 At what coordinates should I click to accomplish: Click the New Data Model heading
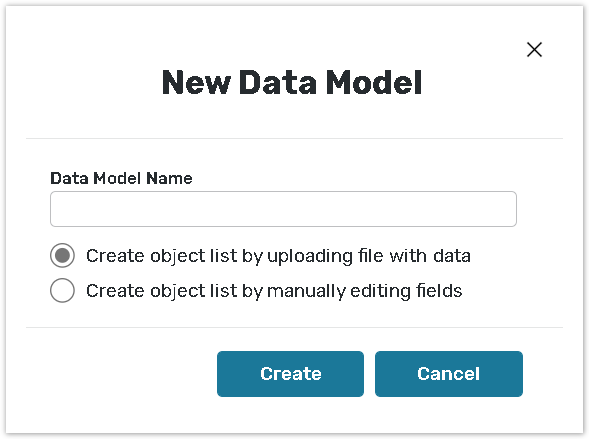[x=292, y=82]
